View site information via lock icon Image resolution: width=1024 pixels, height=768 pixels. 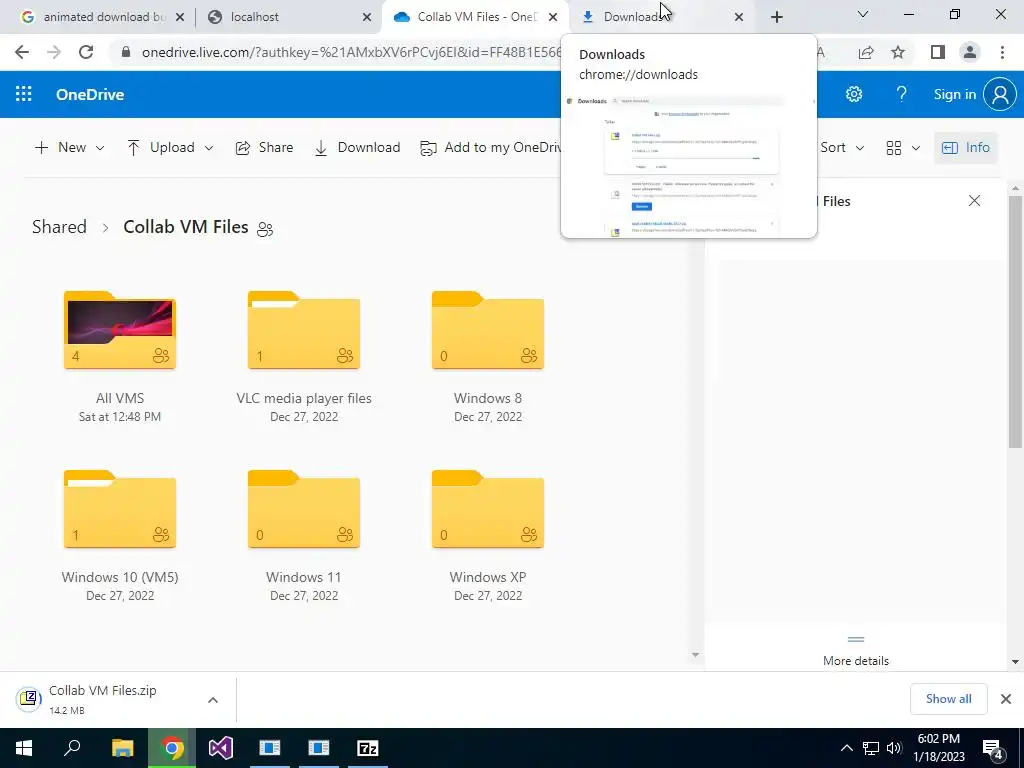[126, 52]
